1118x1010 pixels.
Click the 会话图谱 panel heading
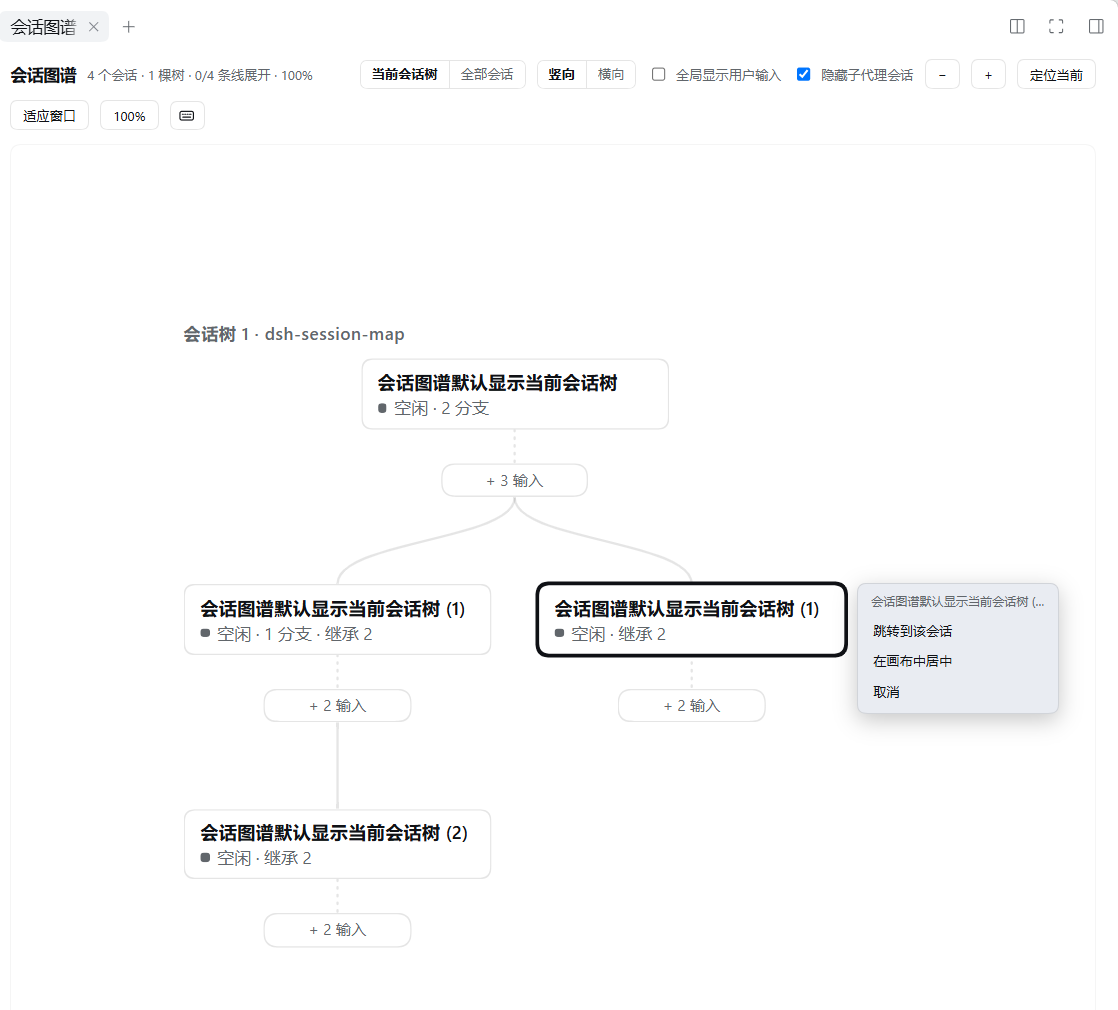click(x=43, y=75)
